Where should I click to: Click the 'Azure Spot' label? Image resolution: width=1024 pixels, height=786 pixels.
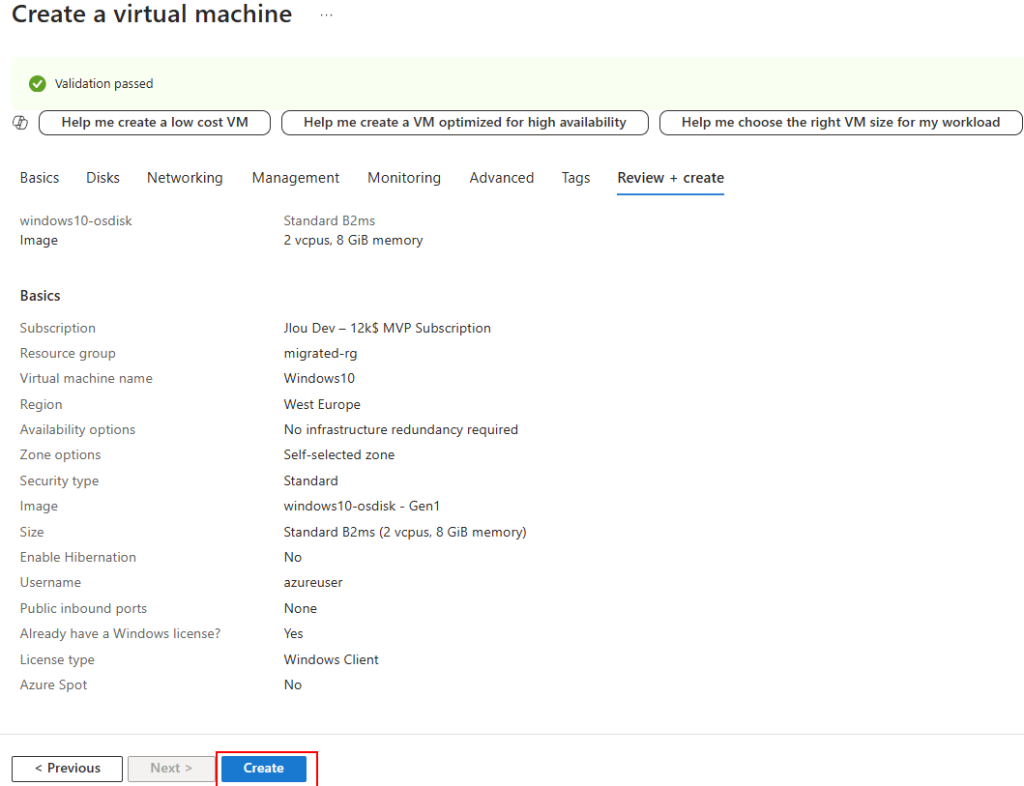(53, 685)
